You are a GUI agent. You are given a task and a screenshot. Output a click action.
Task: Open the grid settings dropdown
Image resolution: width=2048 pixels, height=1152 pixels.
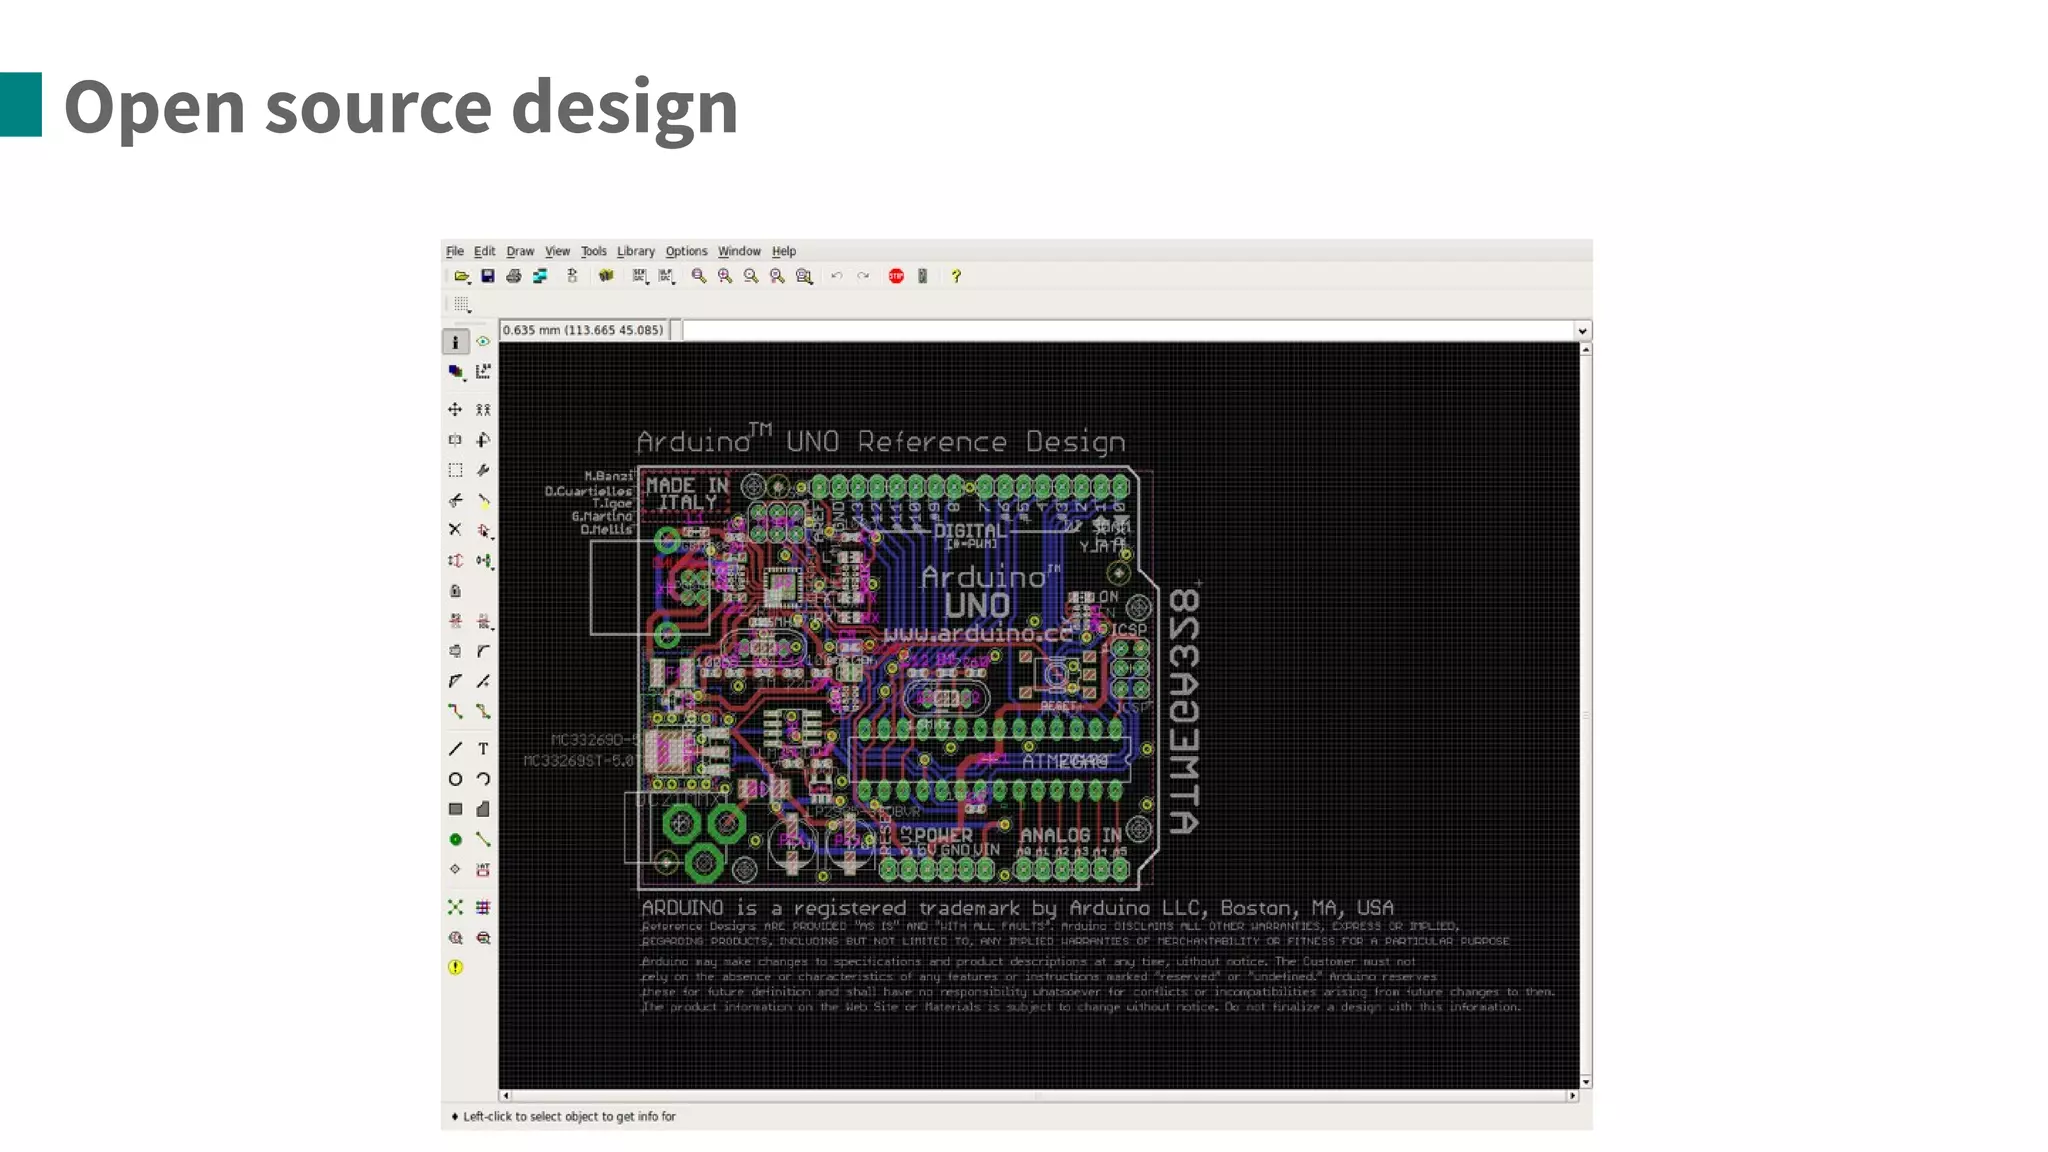(462, 304)
